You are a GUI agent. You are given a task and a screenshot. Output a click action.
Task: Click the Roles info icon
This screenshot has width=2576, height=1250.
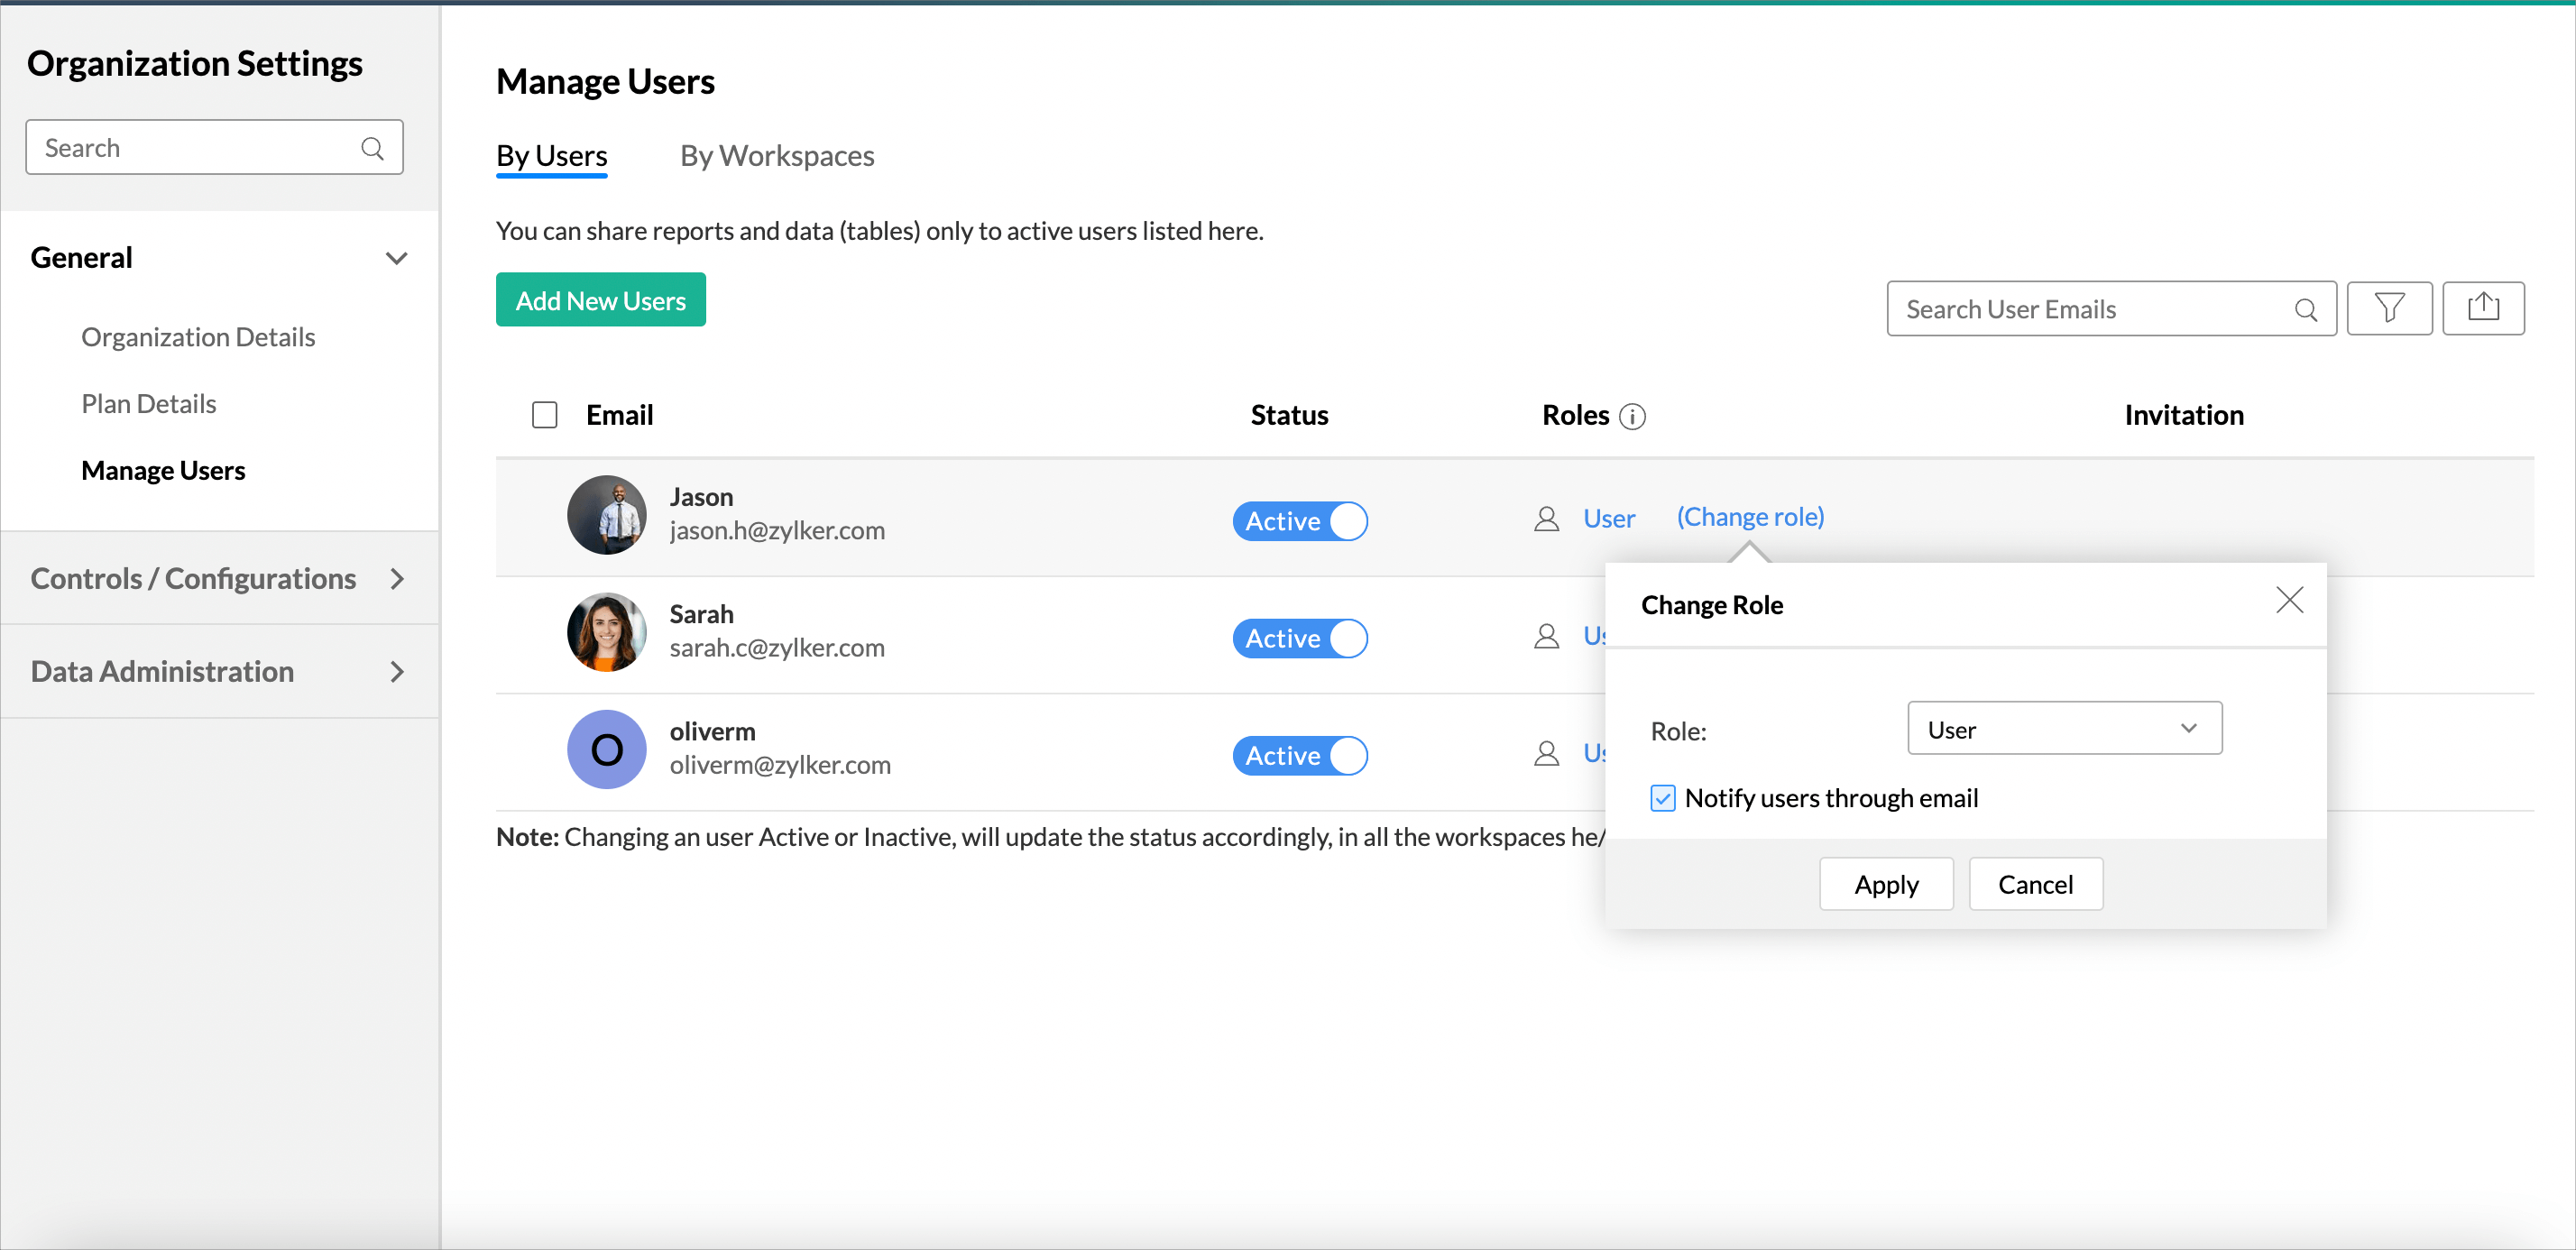coord(1632,416)
